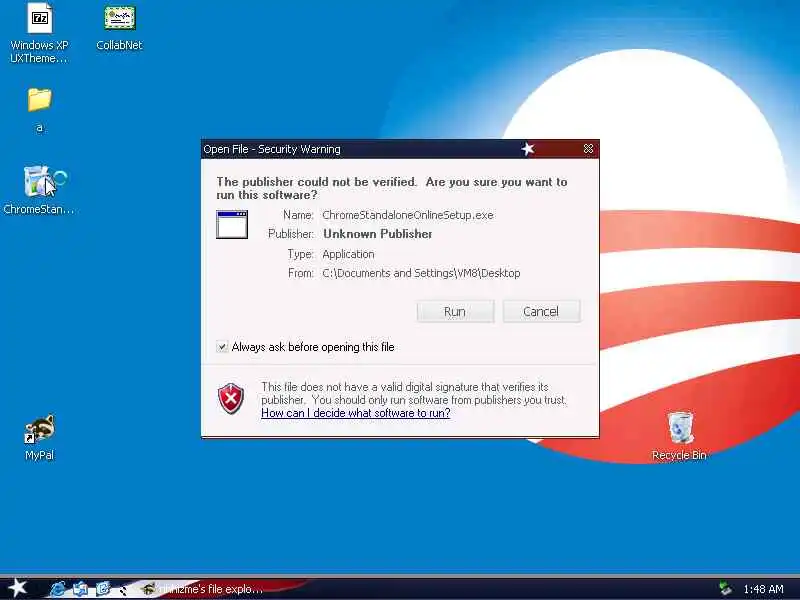Click the star icon in dialog title bar
The width and height of the screenshot is (800, 600).
coord(528,148)
